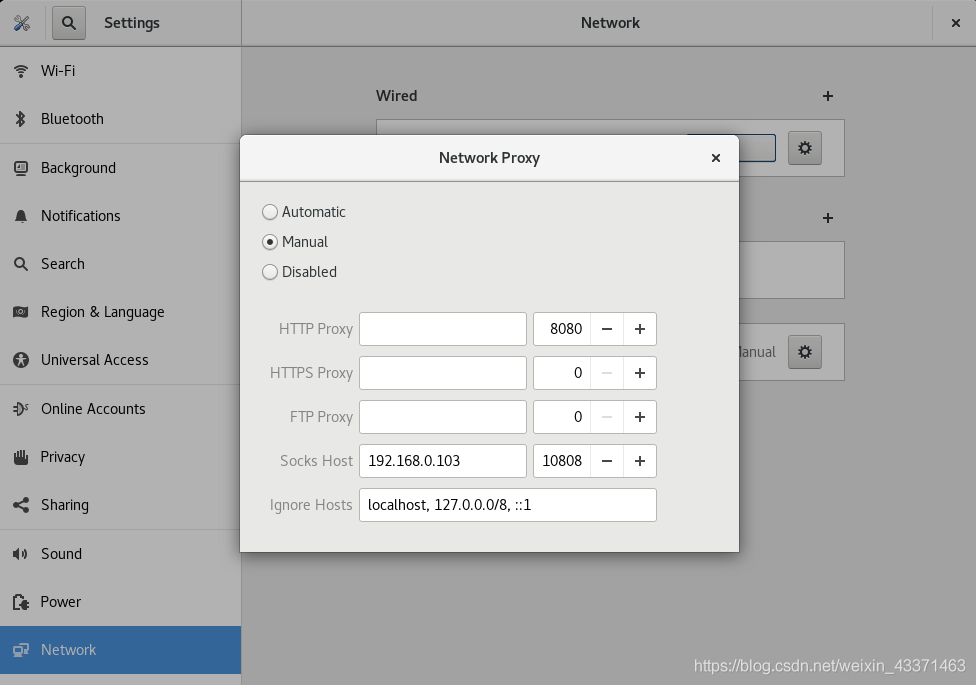The height and width of the screenshot is (685, 976).
Task: Close the Network Proxy dialog
Action: 716,158
